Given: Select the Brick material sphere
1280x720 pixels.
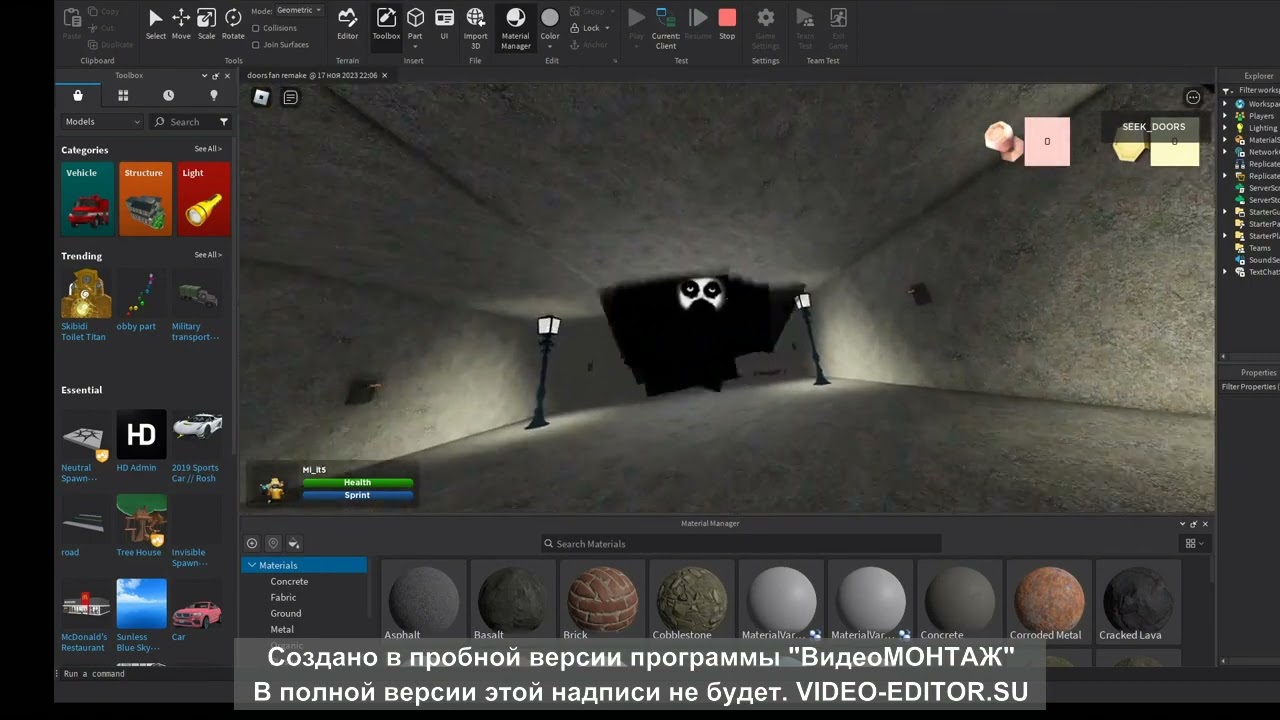Looking at the screenshot, I should pyautogui.click(x=602, y=600).
